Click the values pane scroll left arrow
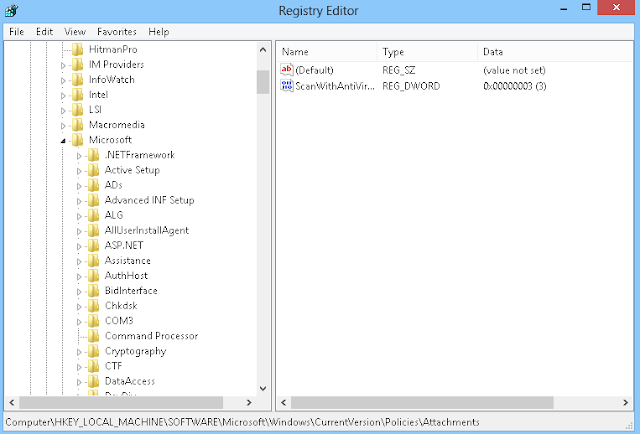 (x=284, y=403)
